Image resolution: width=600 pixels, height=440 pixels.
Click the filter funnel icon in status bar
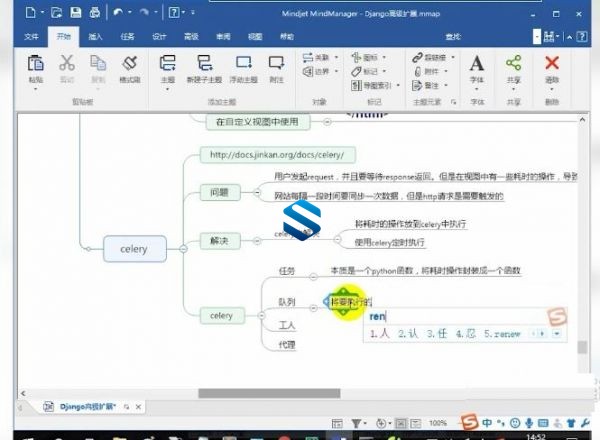coord(356,423)
